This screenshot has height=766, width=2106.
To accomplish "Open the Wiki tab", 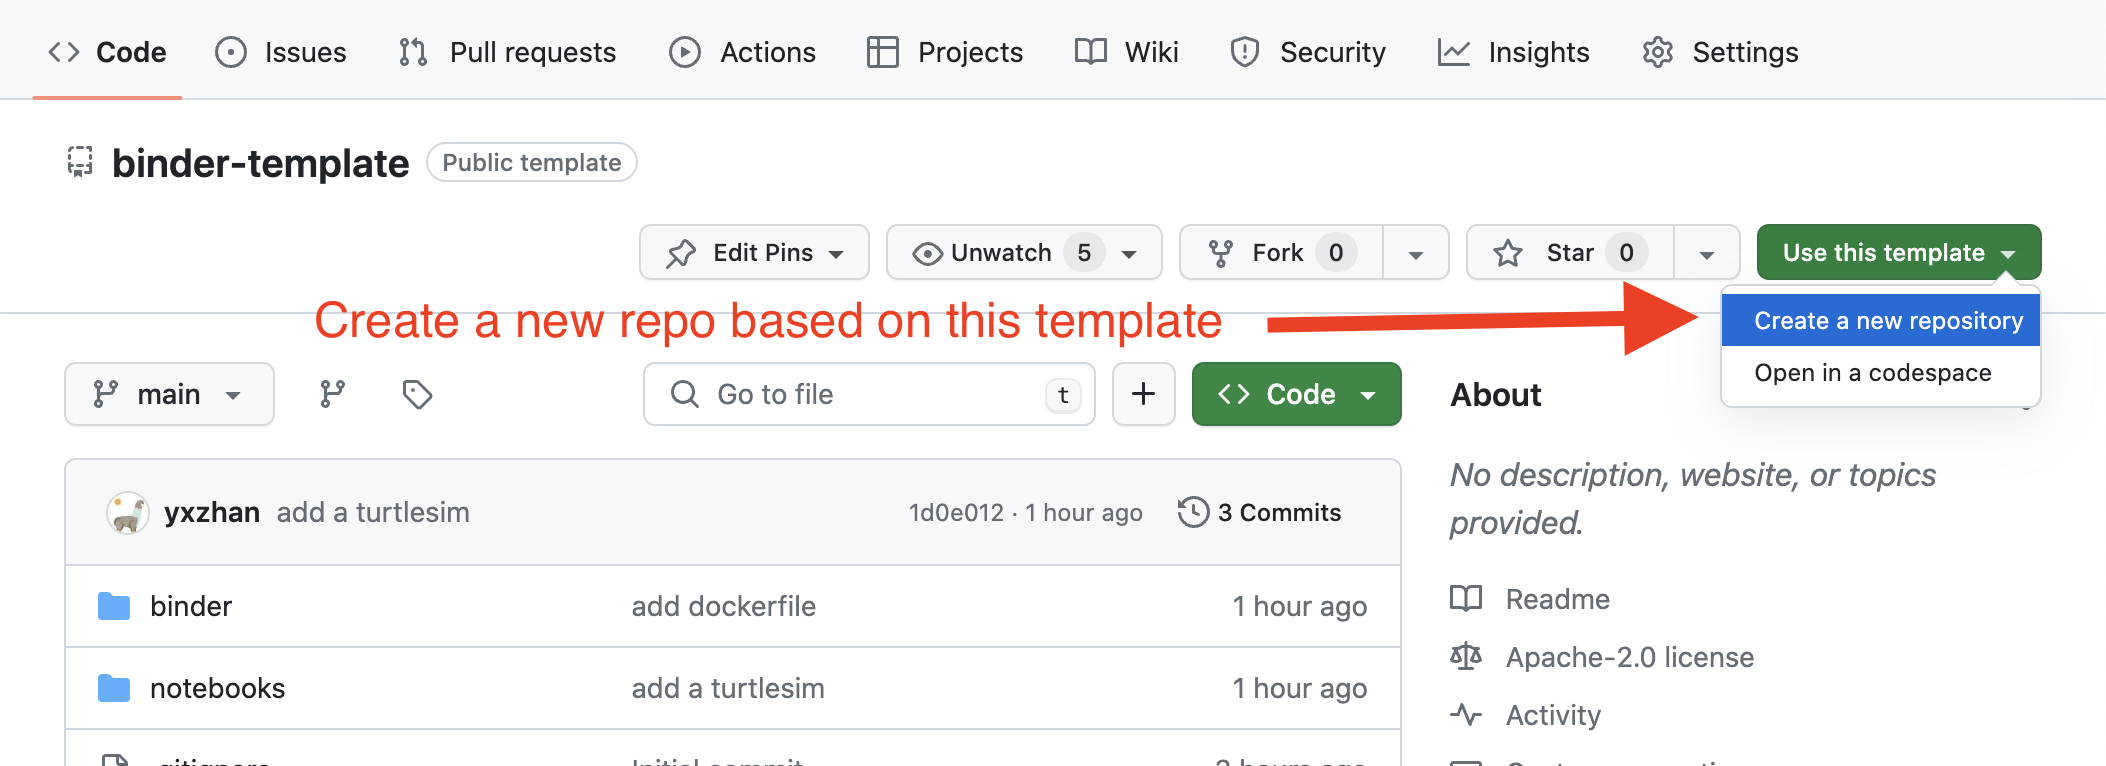I will 1126,52.
